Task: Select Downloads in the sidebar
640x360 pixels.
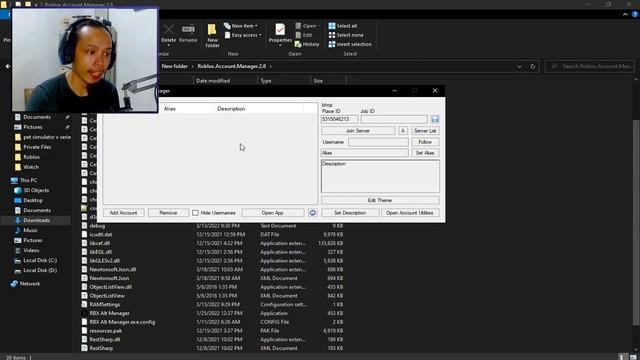Action: pos(33,220)
